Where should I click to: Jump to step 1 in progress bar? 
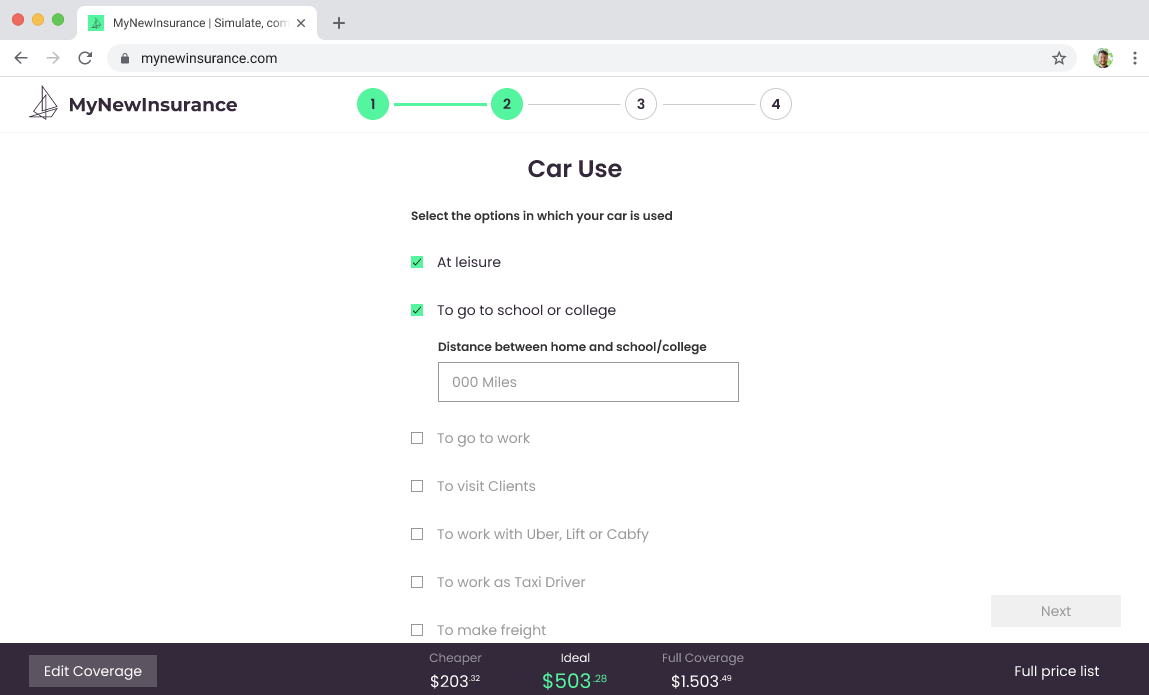(372, 104)
